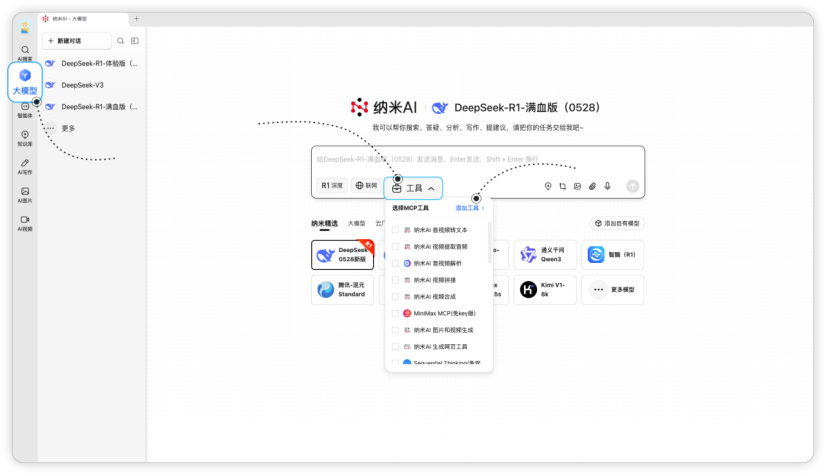The height and width of the screenshot is (475, 826).
Task: Click 新建对话 button
Action: 76,41
